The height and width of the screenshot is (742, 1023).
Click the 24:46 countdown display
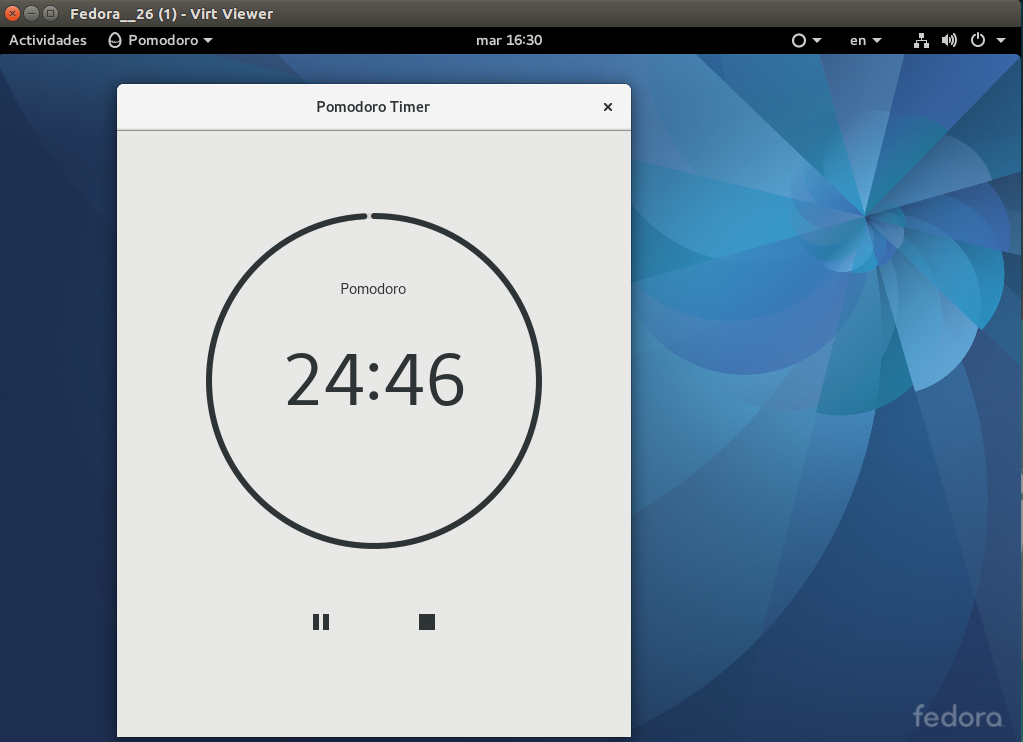click(374, 380)
